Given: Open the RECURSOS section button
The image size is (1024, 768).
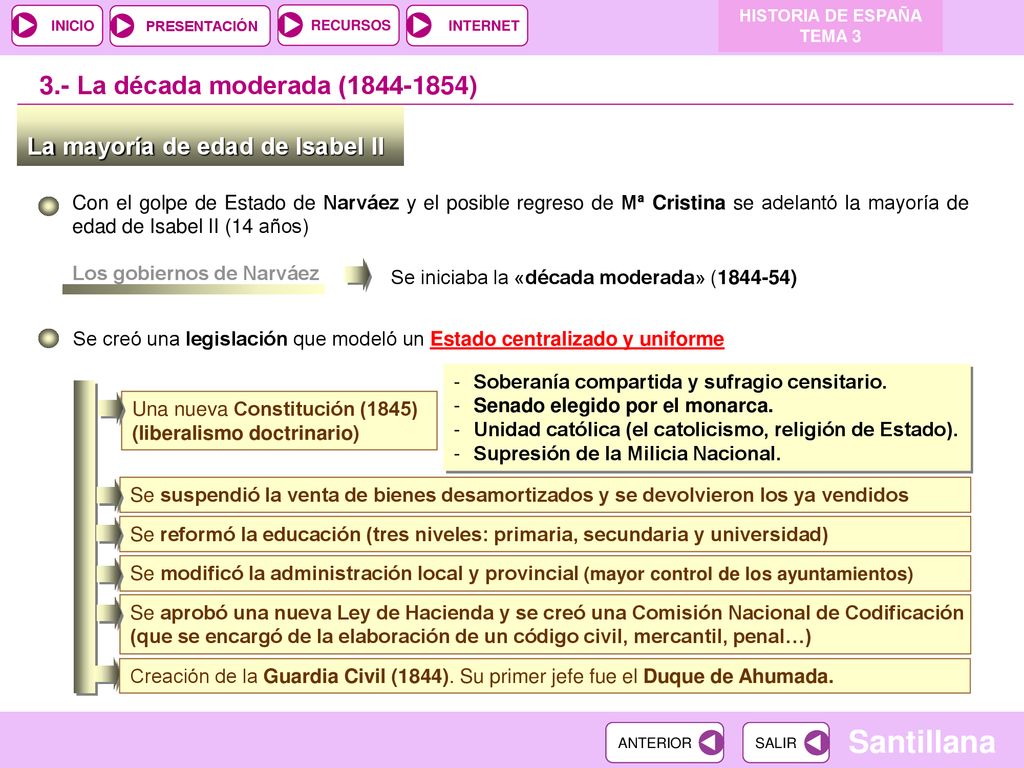Looking at the screenshot, I should (338, 25).
